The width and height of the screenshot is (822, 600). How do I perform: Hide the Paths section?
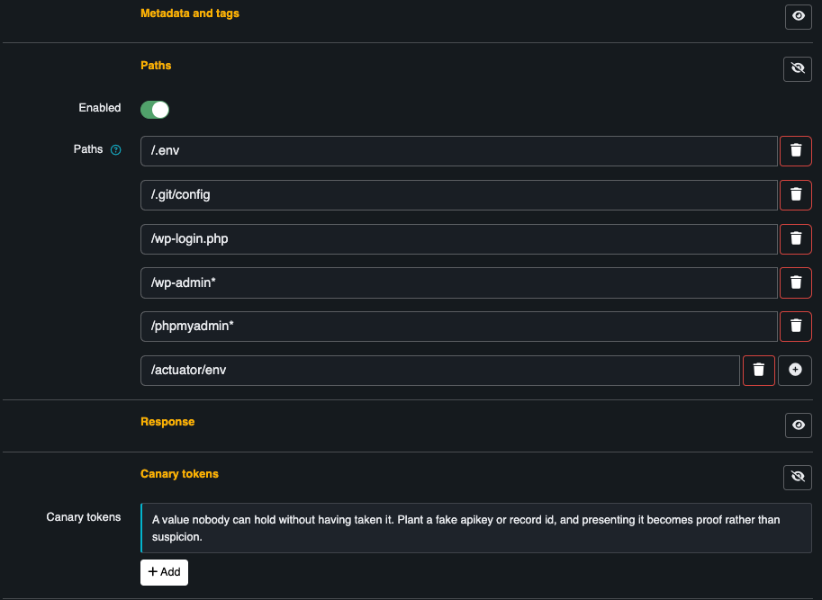(797, 69)
